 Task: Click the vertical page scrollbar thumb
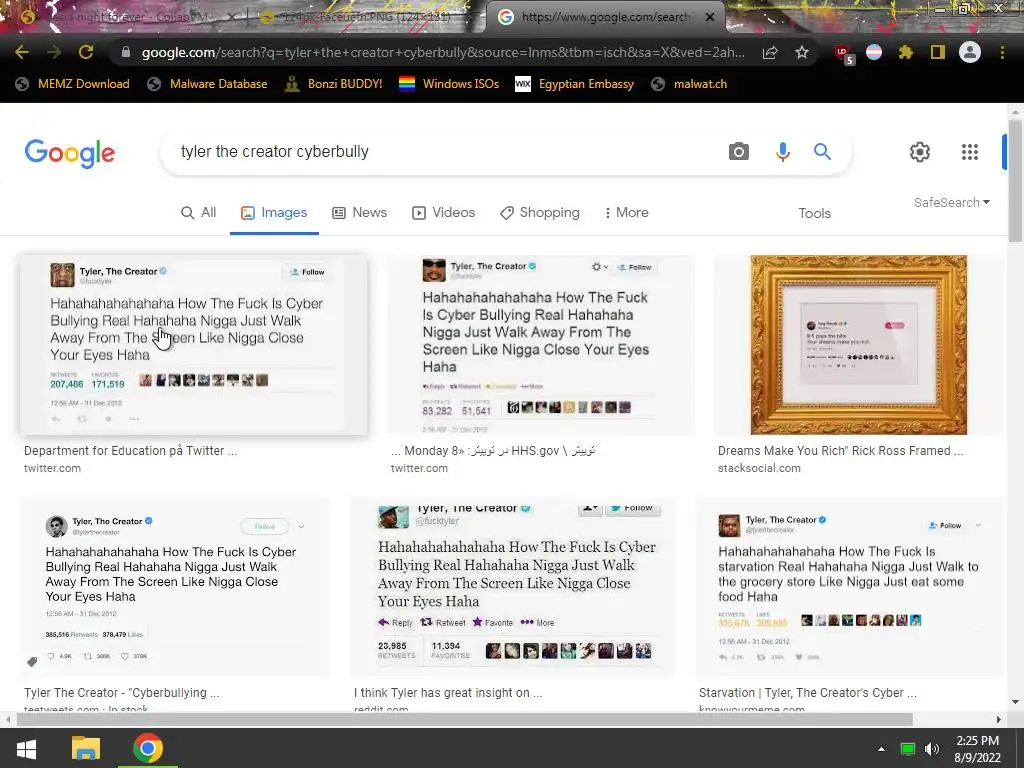(1015, 181)
